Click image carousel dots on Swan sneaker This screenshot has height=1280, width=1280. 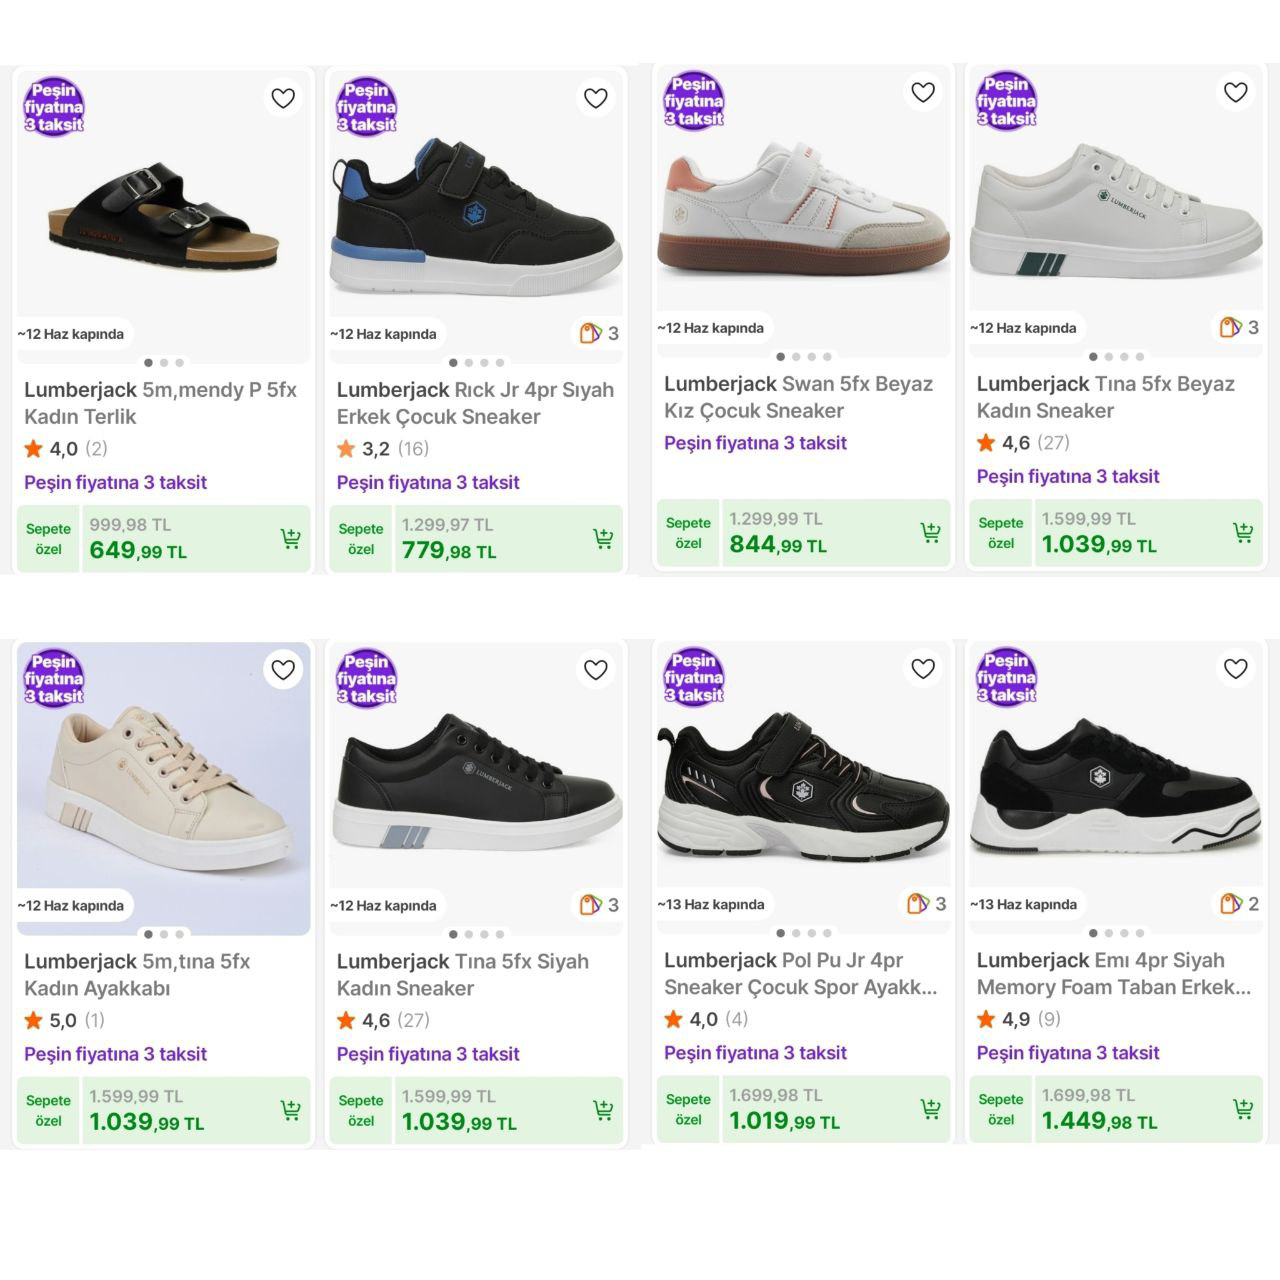[x=804, y=356]
